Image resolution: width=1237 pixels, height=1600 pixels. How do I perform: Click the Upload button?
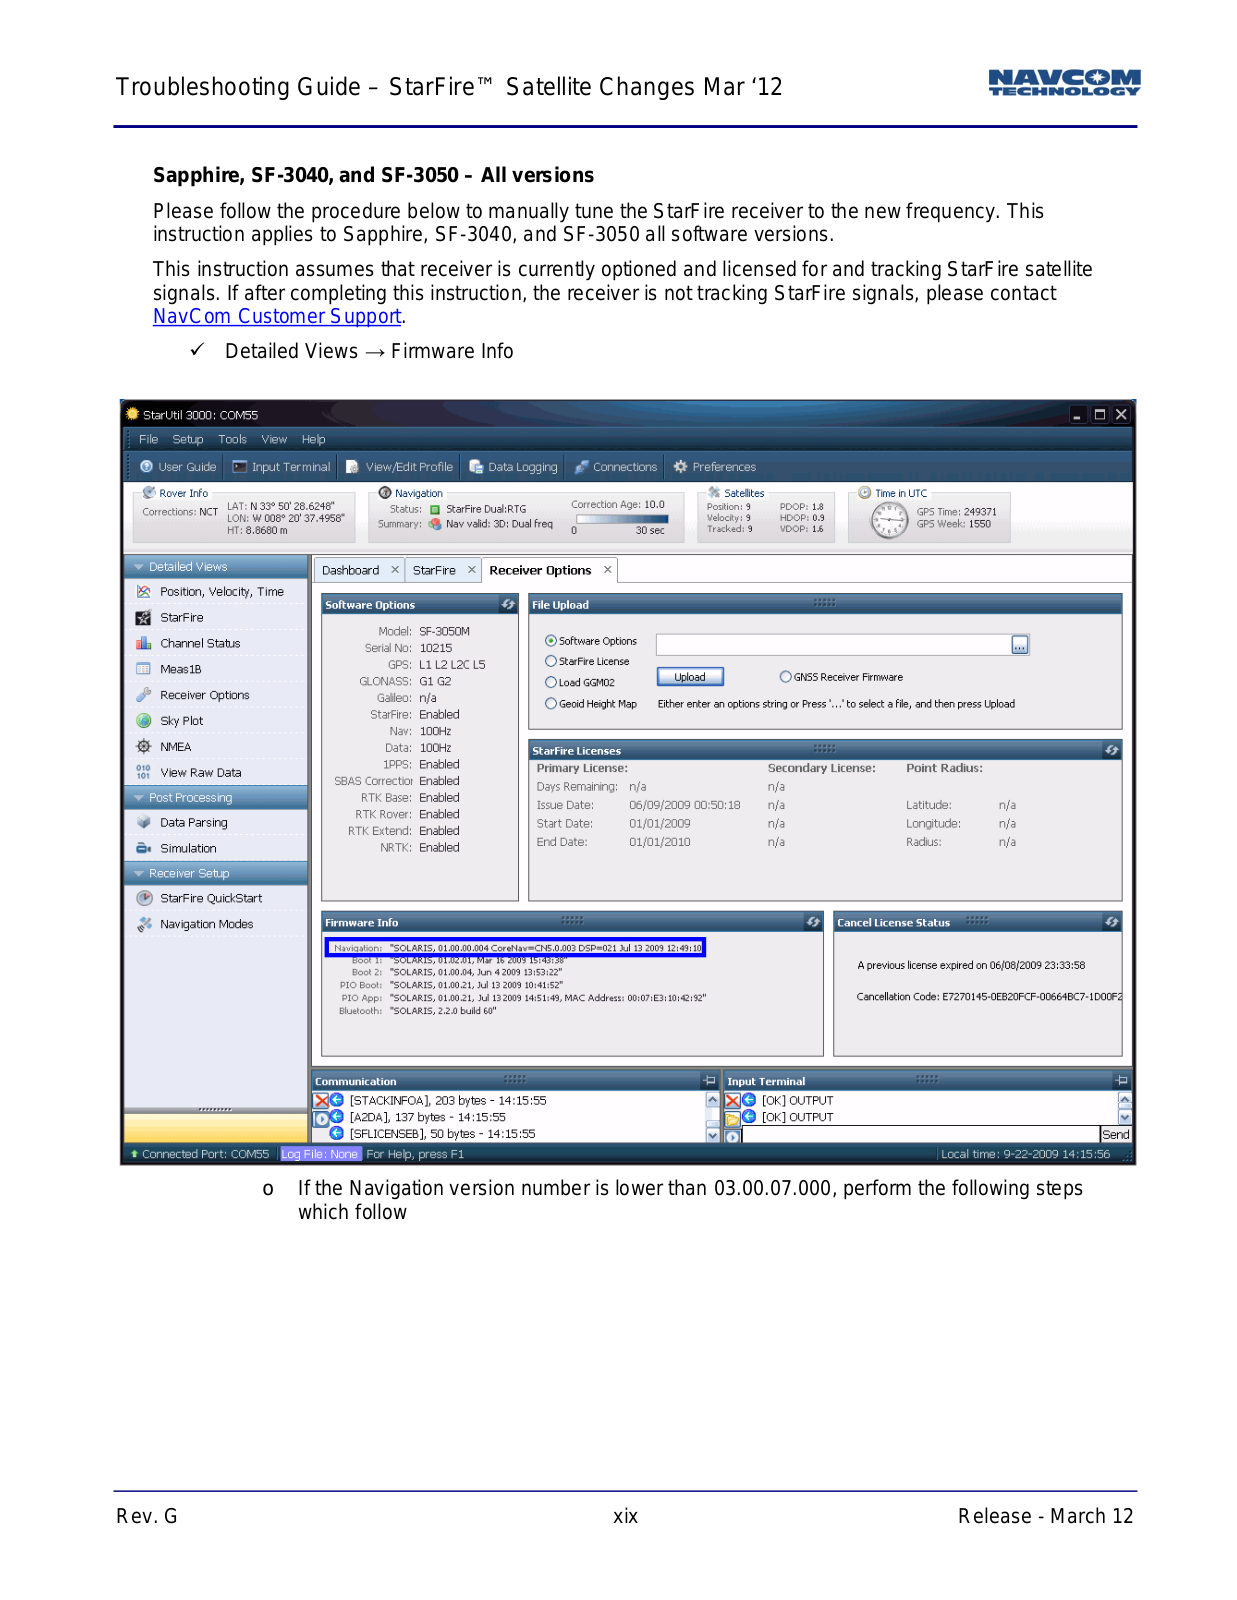coord(690,677)
